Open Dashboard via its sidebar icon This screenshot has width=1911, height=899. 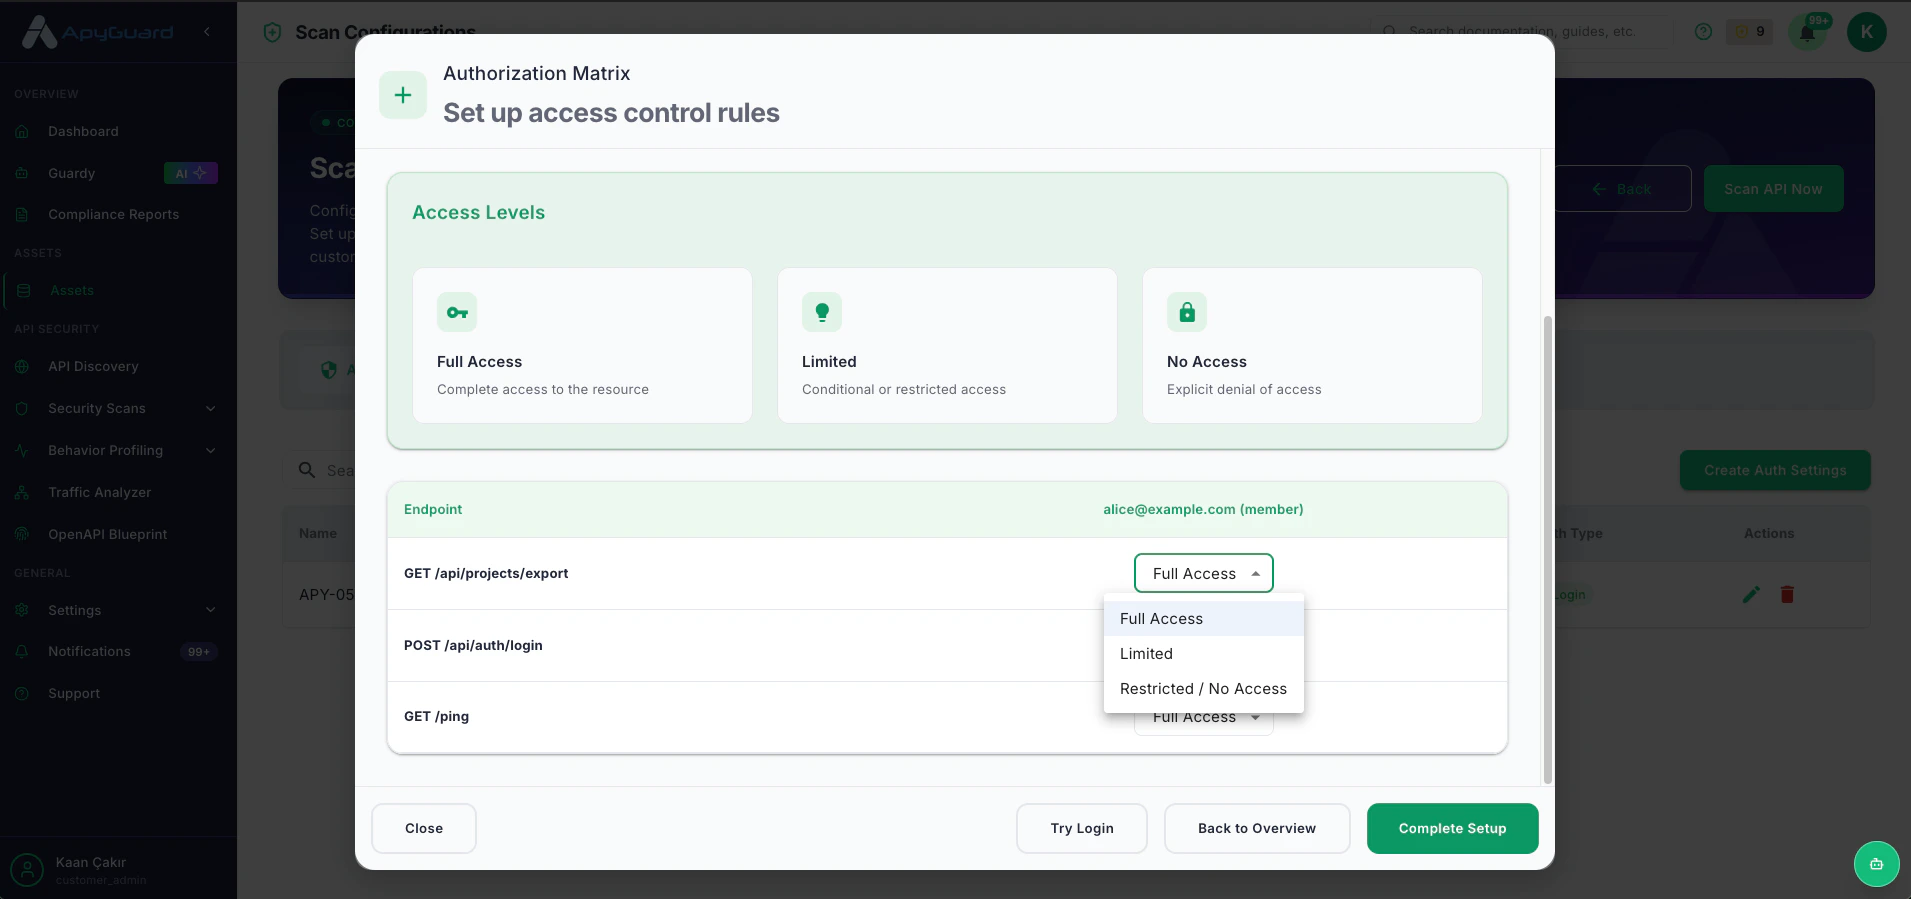(x=22, y=131)
